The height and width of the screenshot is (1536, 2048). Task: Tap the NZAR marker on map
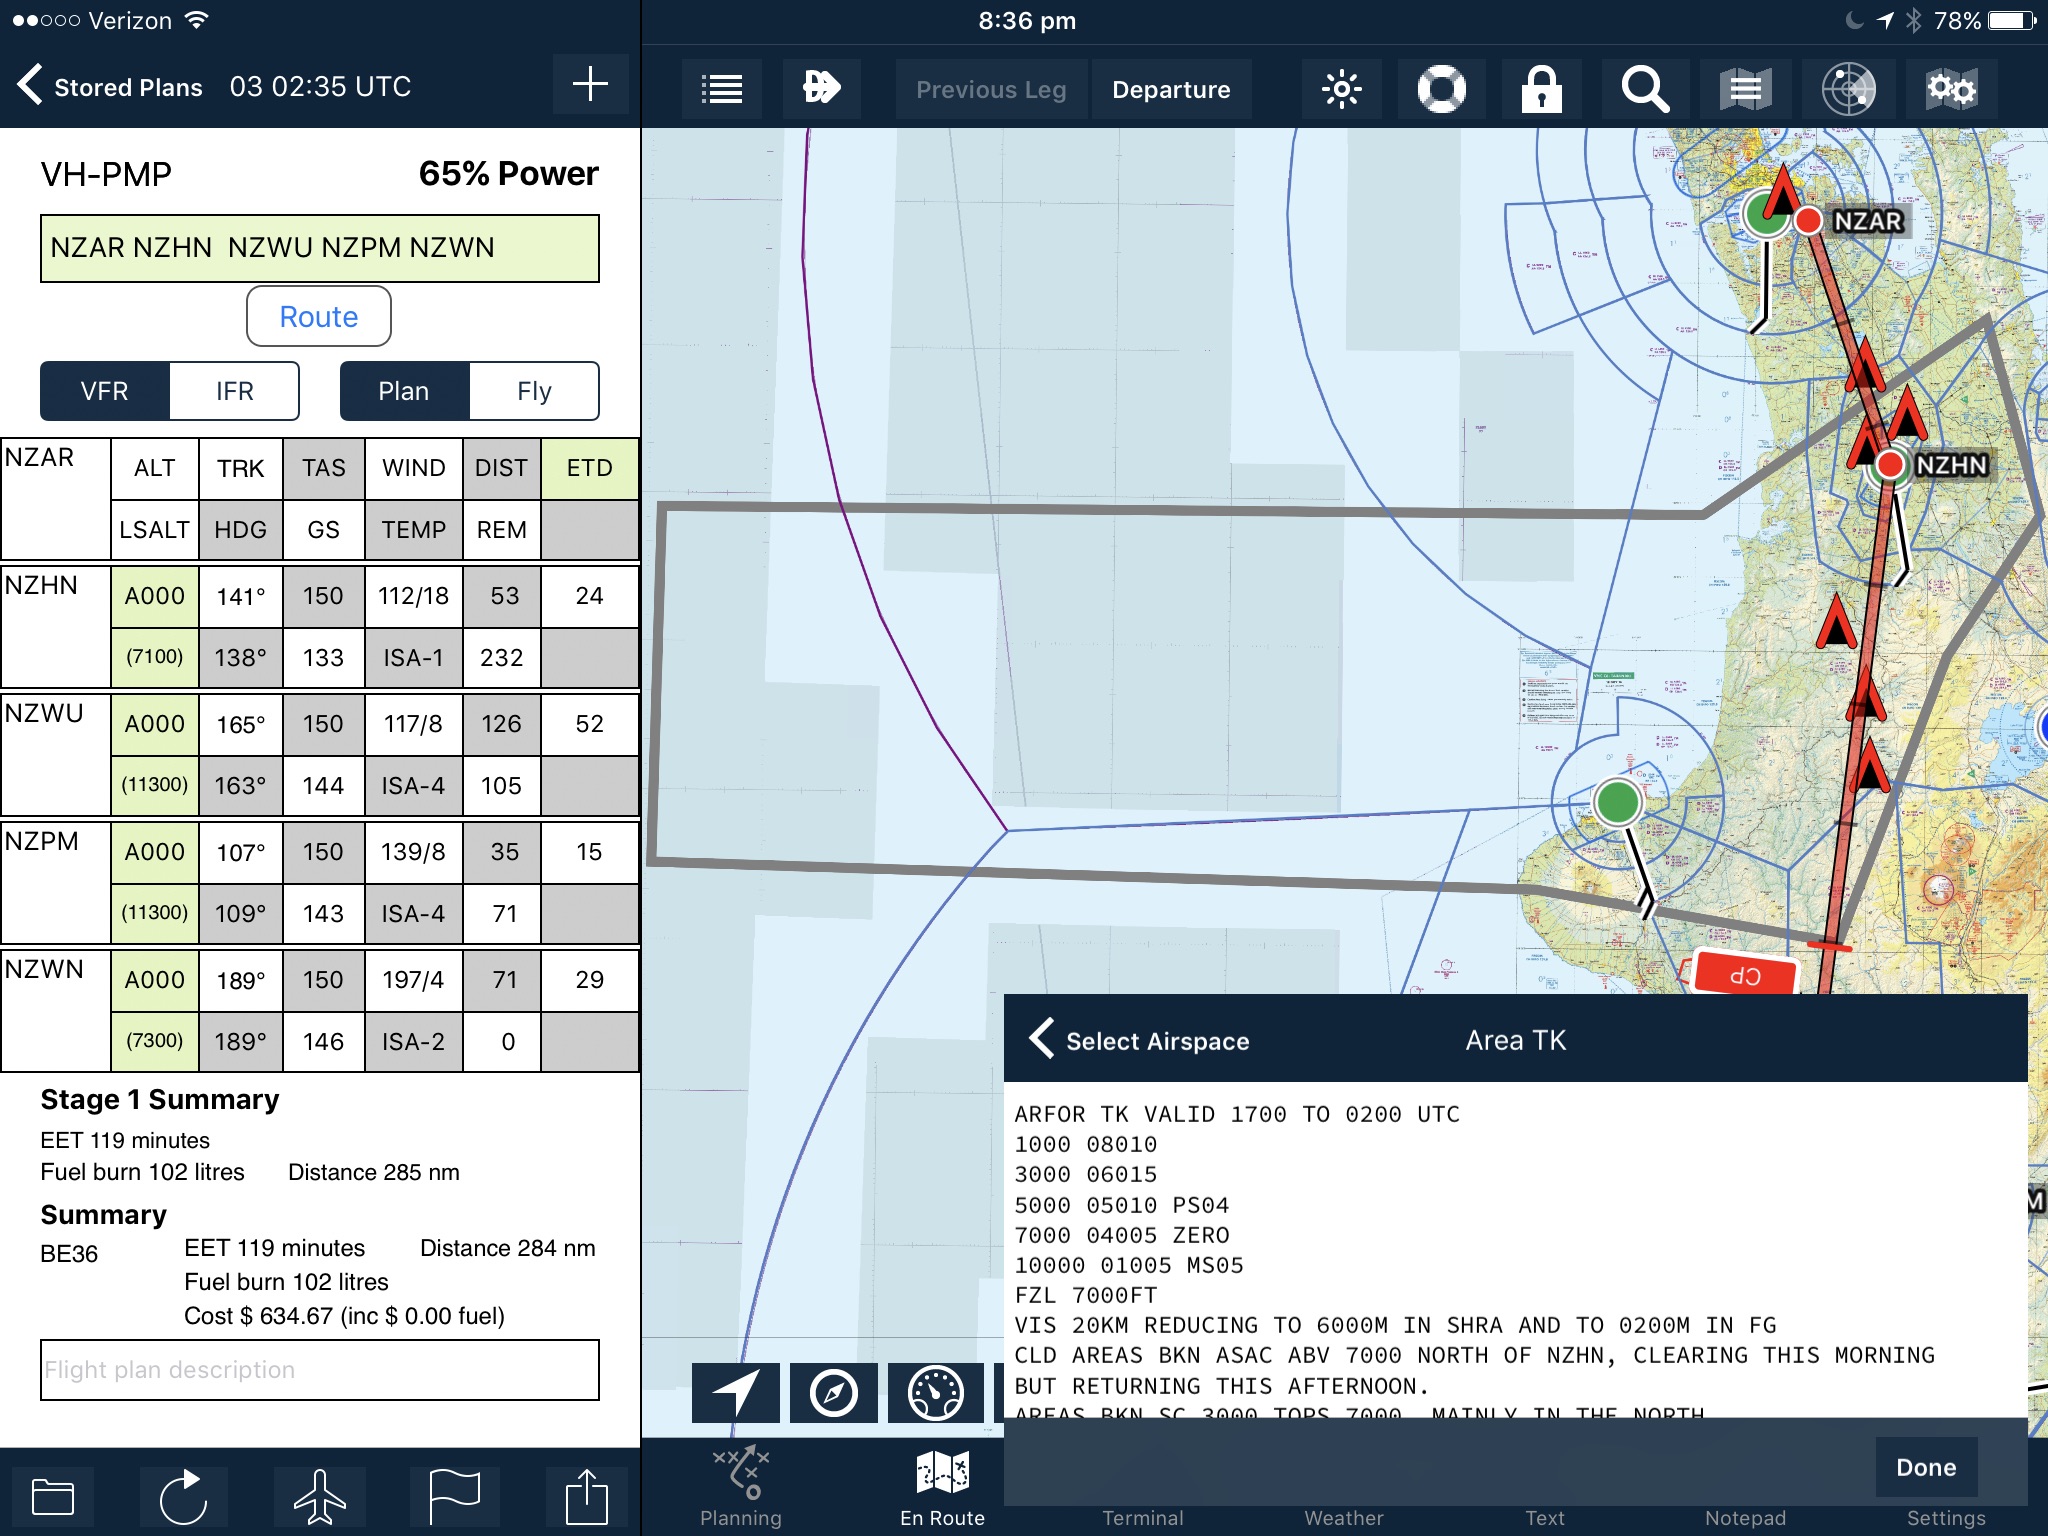click(x=1807, y=221)
